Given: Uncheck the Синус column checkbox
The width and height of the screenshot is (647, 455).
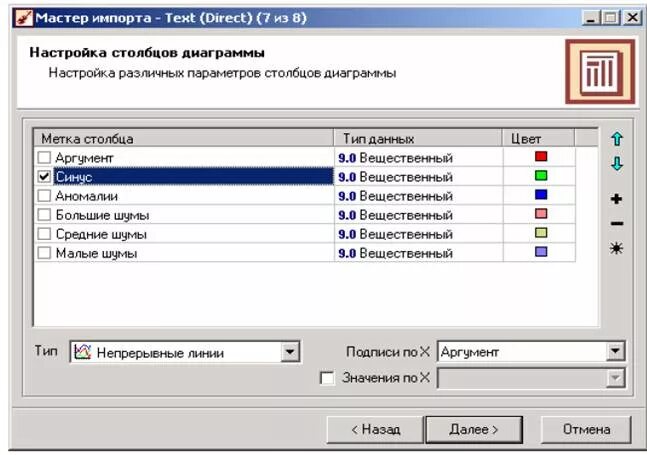Looking at the screenshot, I should click(x=44, y=176).
